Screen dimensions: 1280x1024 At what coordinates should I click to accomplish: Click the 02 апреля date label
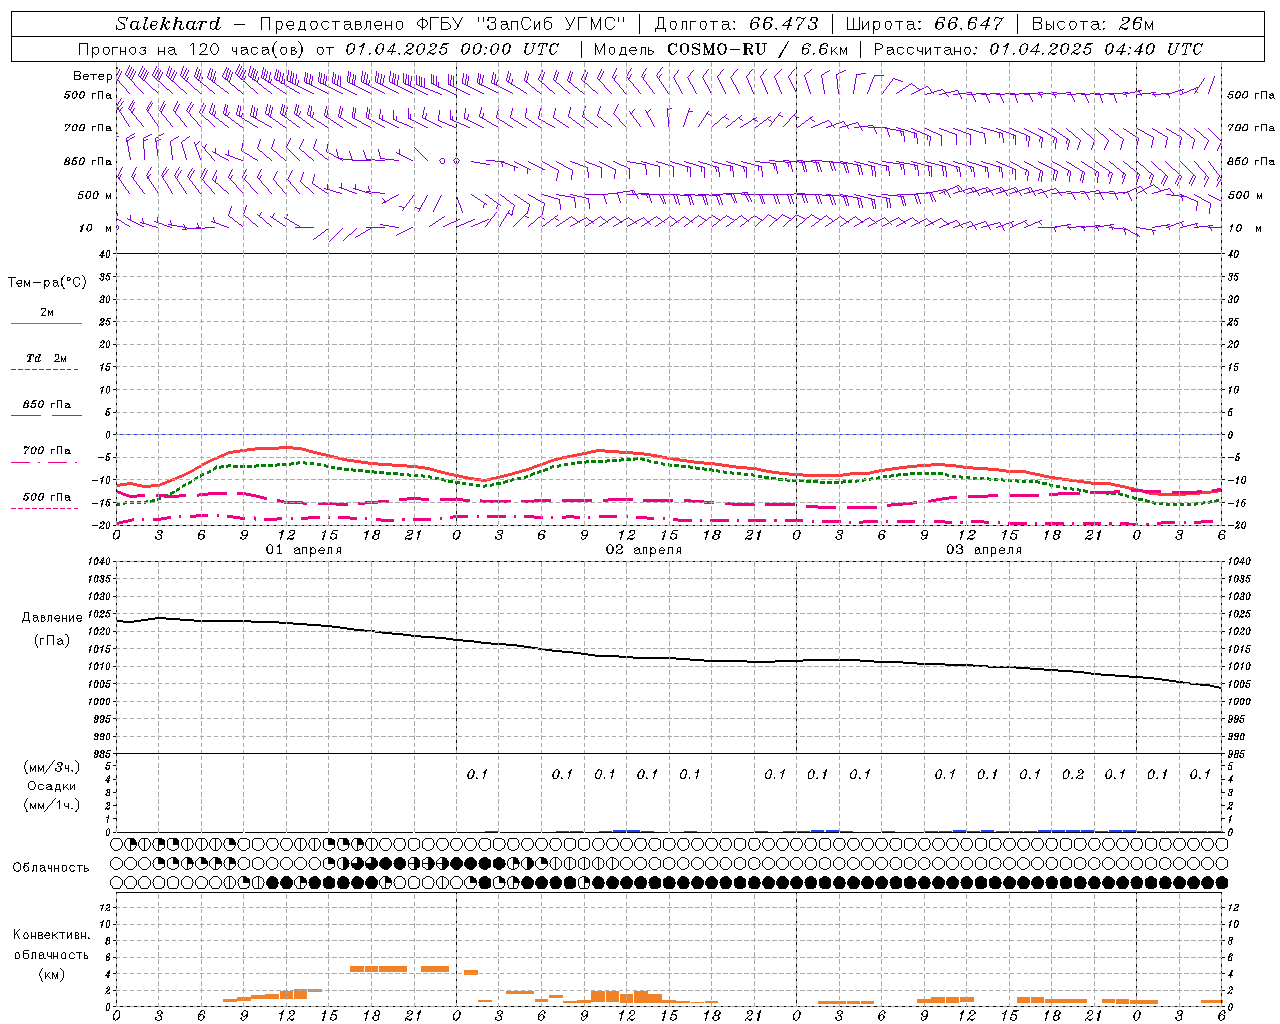pyautogui.click(x=644, y=550)
